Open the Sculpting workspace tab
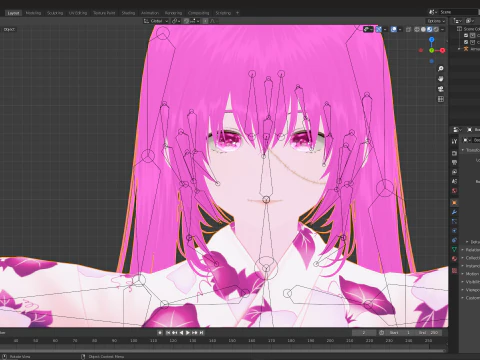Viewport: 480px width, 360px height. (55, 13)
